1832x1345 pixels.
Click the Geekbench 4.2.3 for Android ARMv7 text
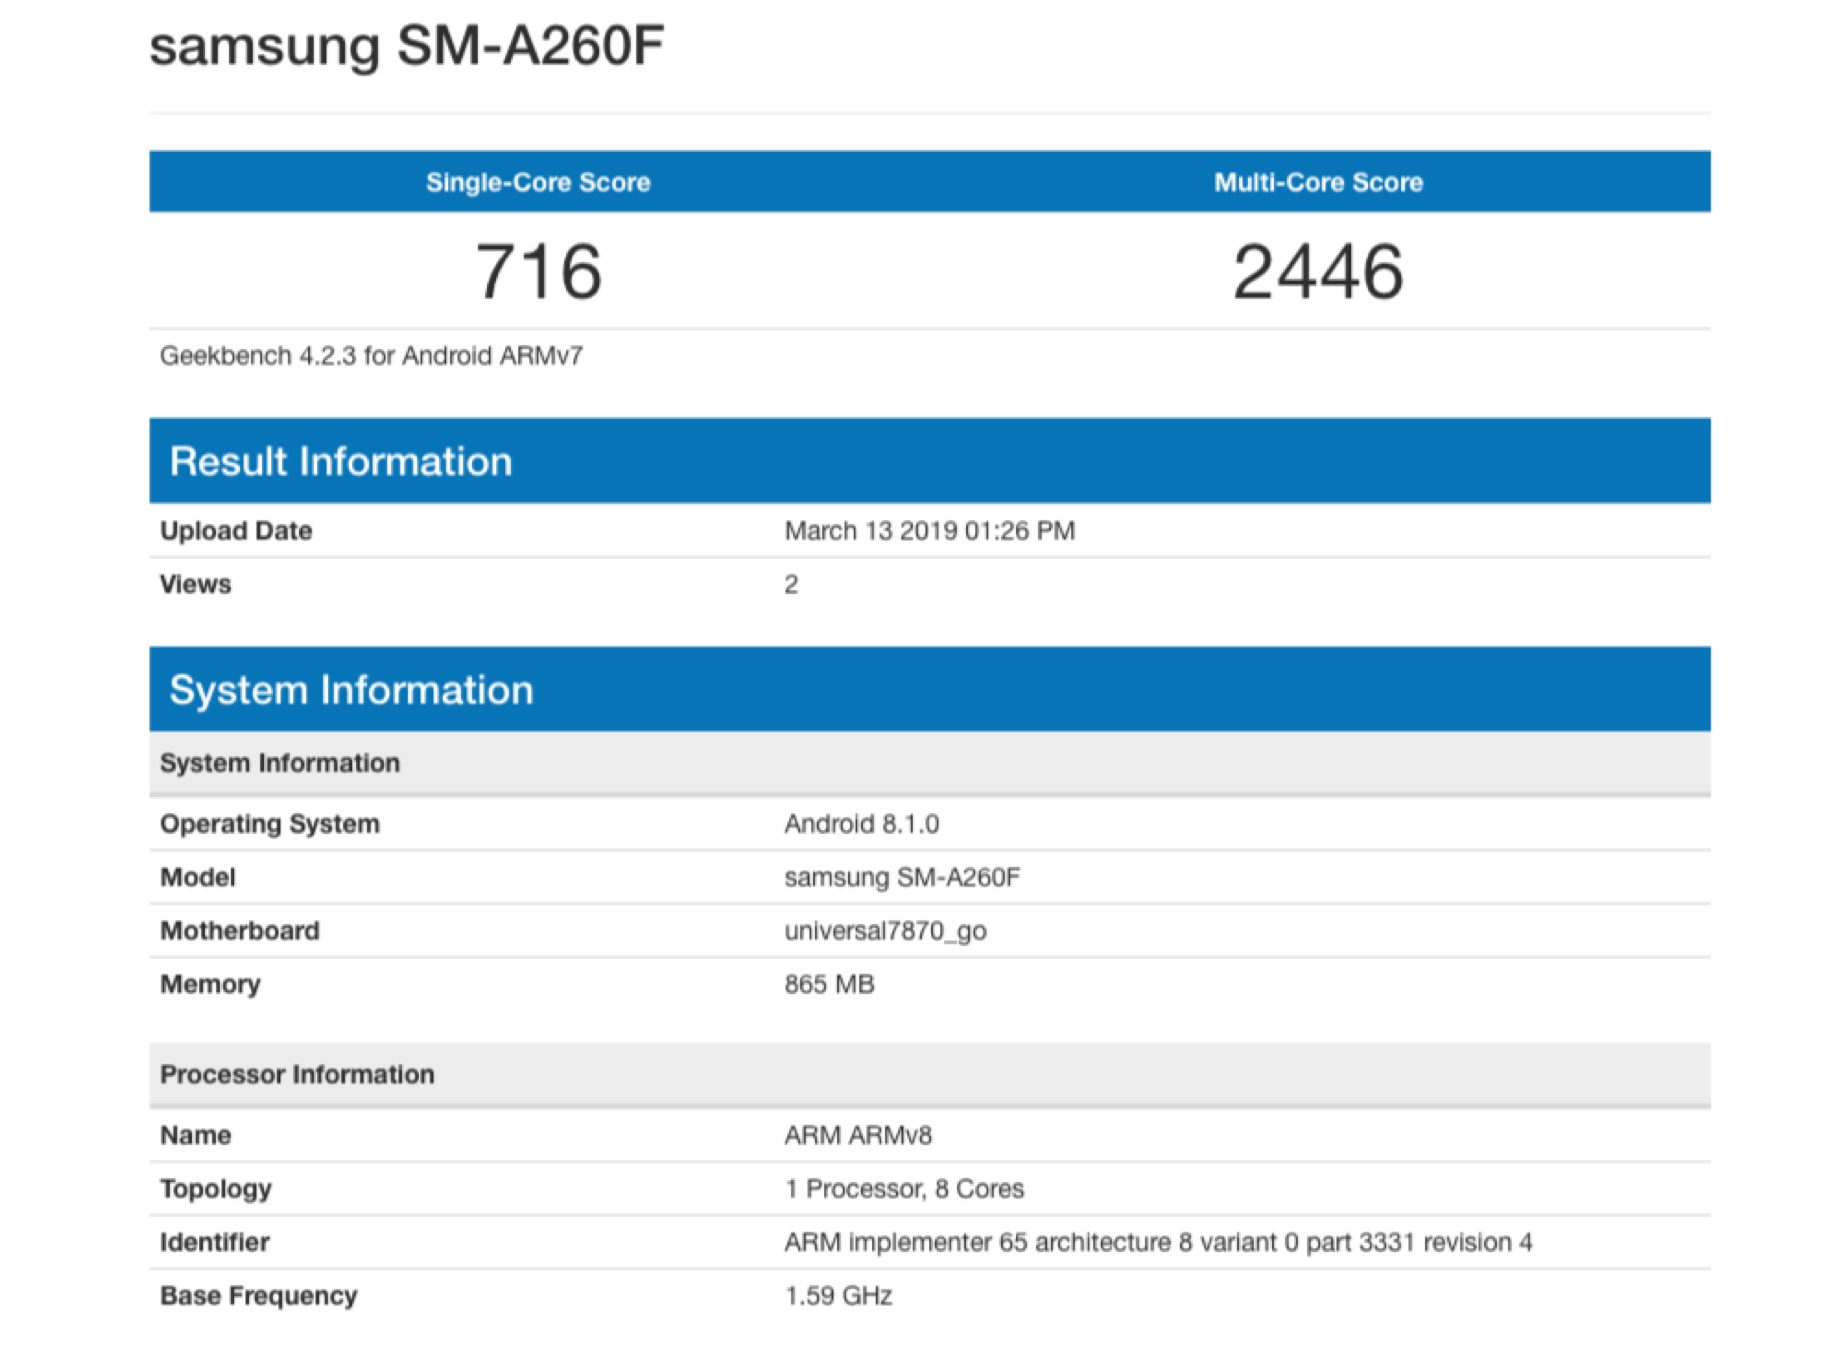(x=371, y=356)
